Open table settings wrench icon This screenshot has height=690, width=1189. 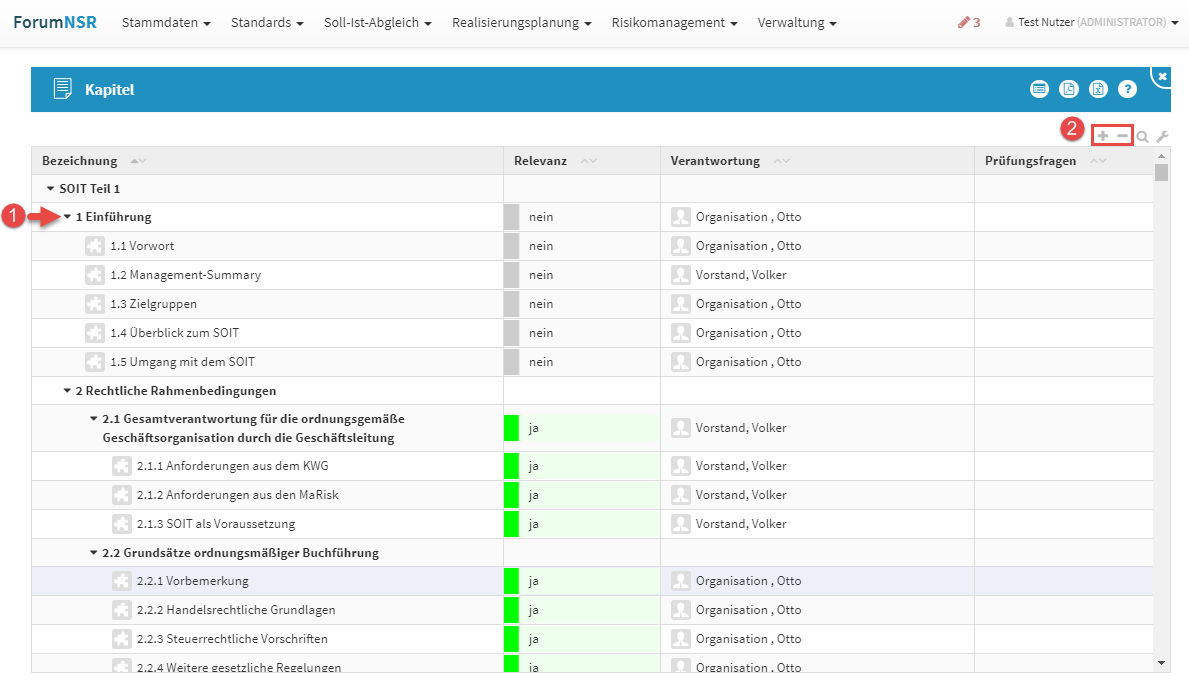(x=1161, y=137)
